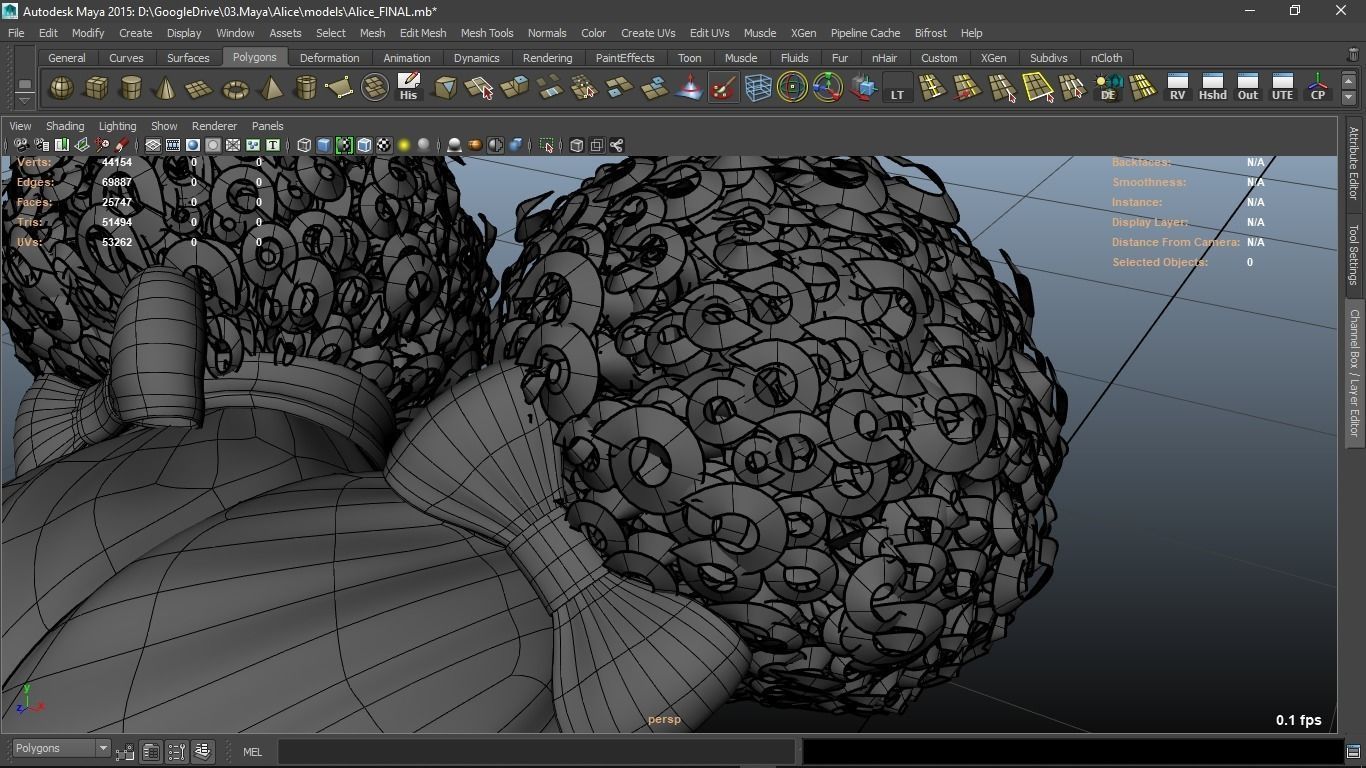
Task: Click the panel toolbar share-nodes icon
Action: (617, 146)
